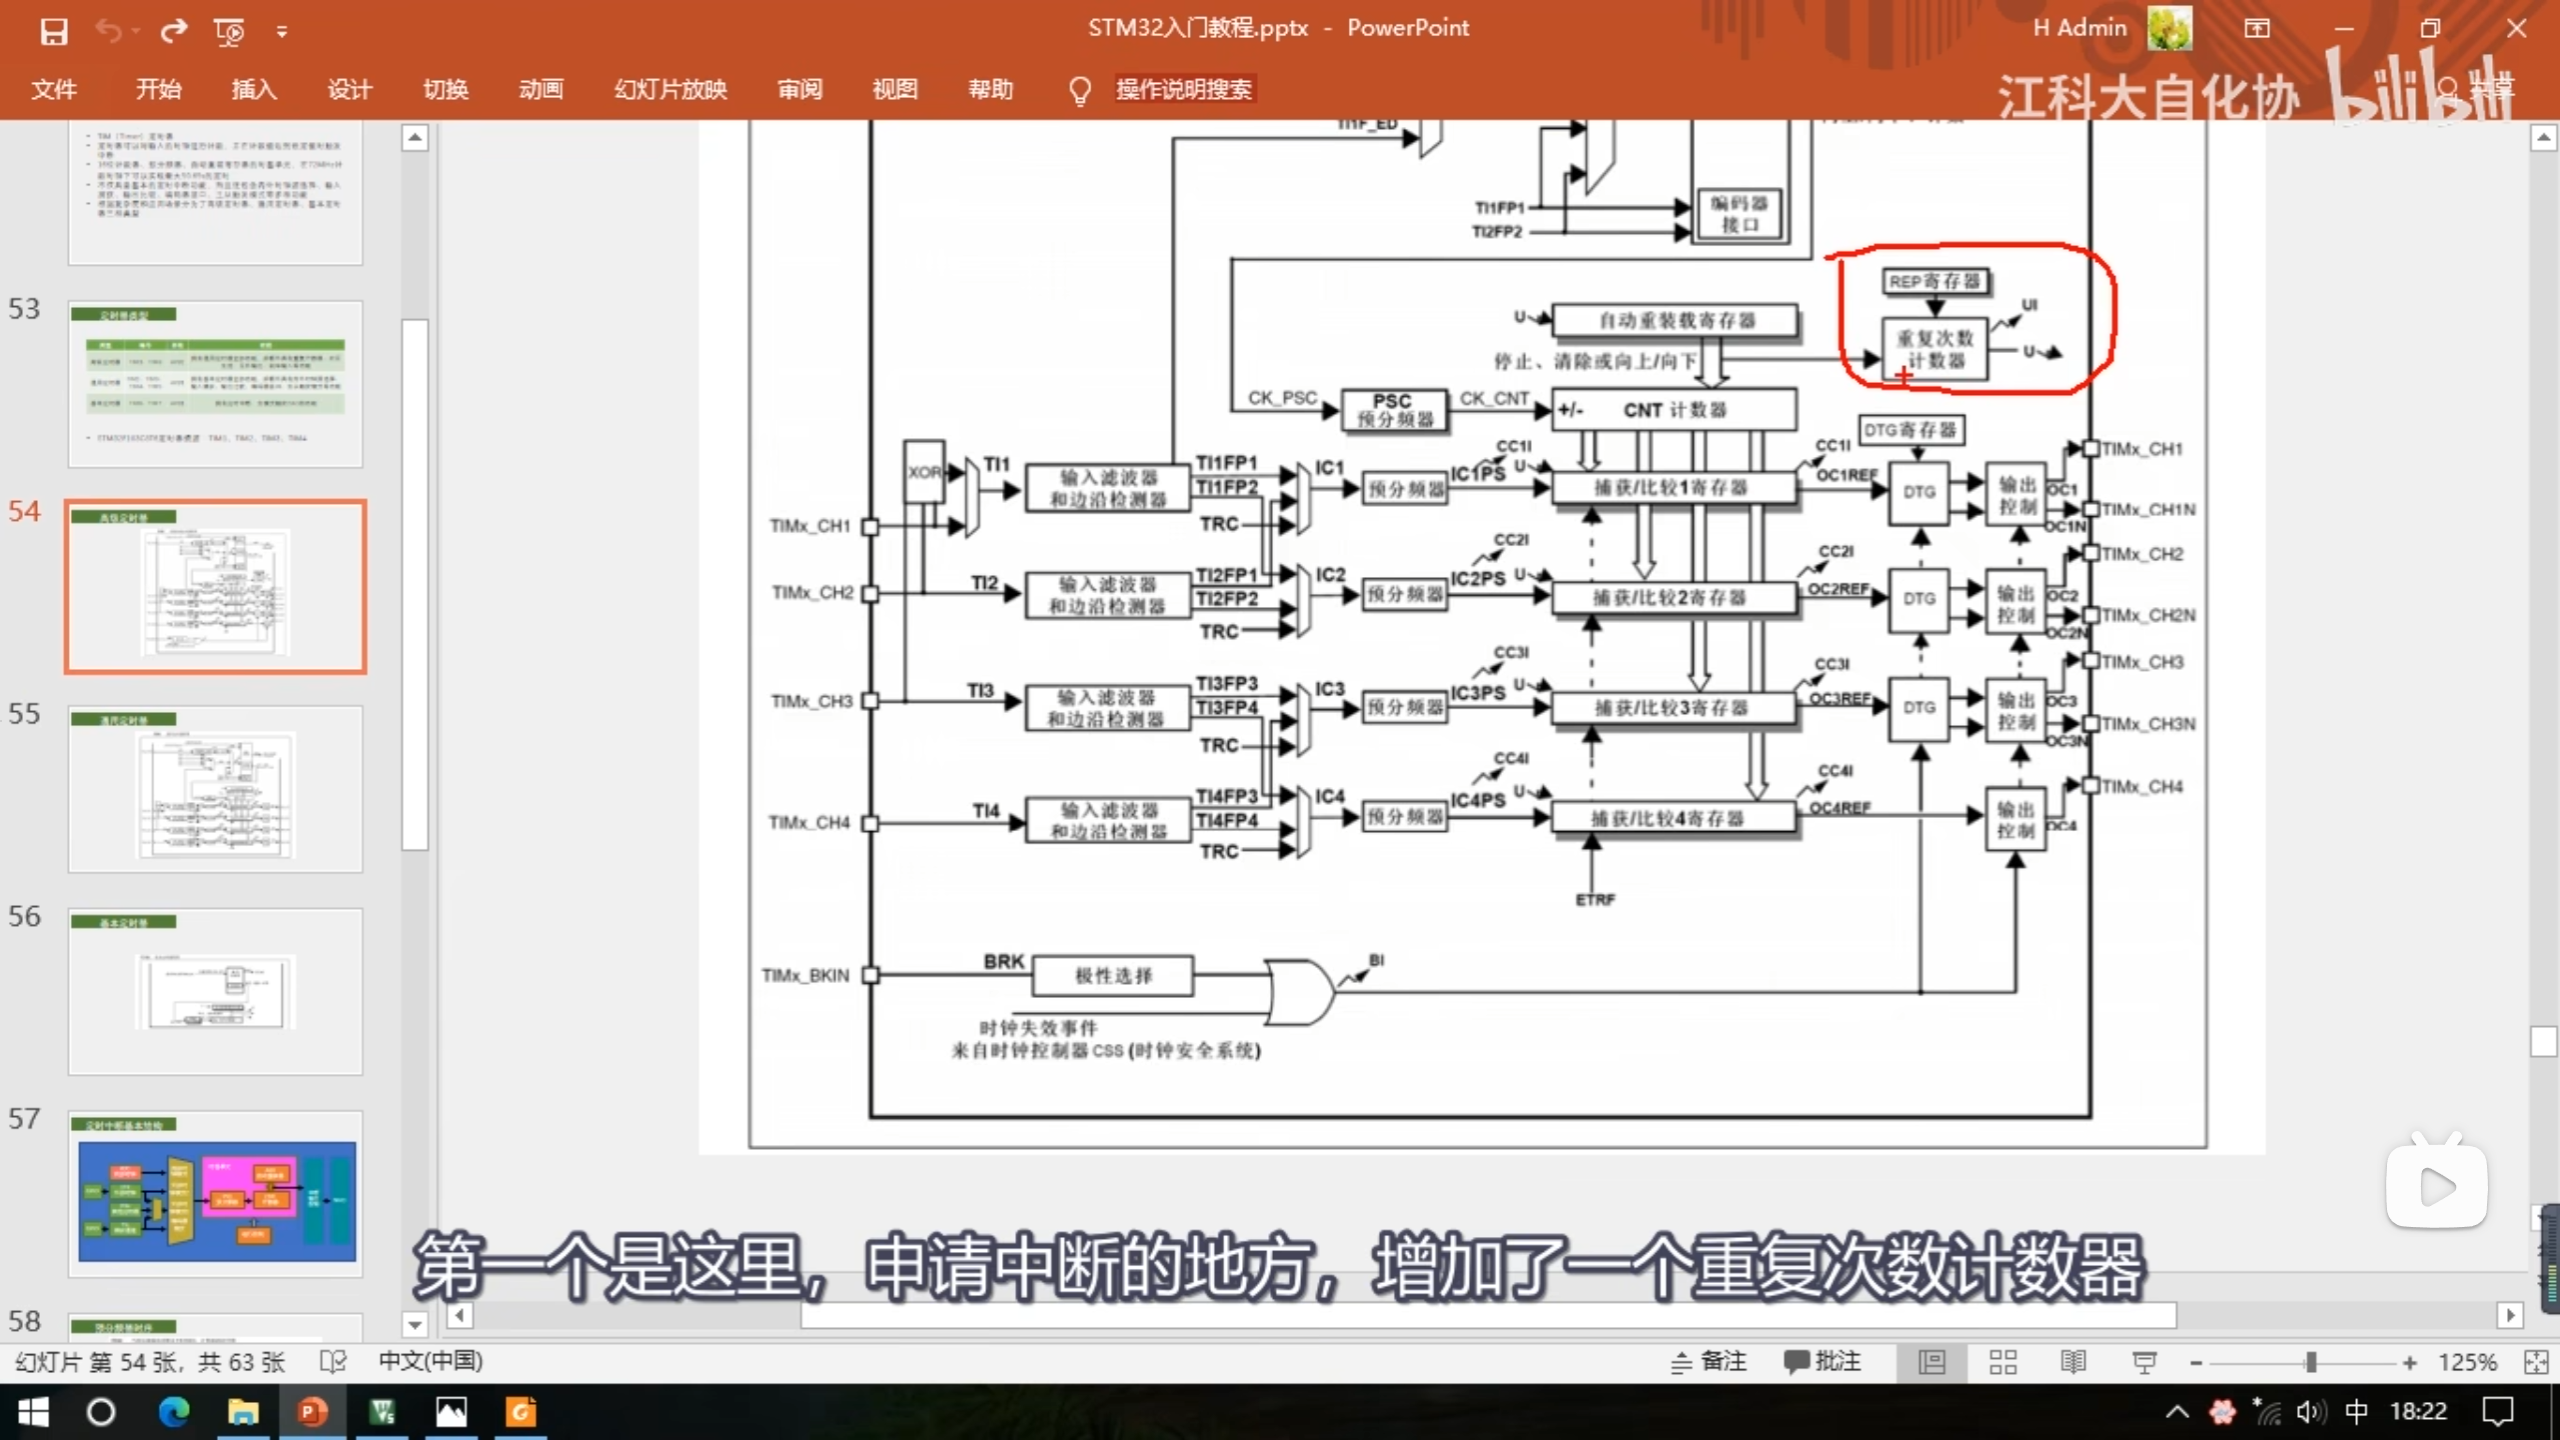2560x1440 pixels.
Task: Click language 中文(中国) in status bar
Action: pyautogui.click(x=430, y=1362)
